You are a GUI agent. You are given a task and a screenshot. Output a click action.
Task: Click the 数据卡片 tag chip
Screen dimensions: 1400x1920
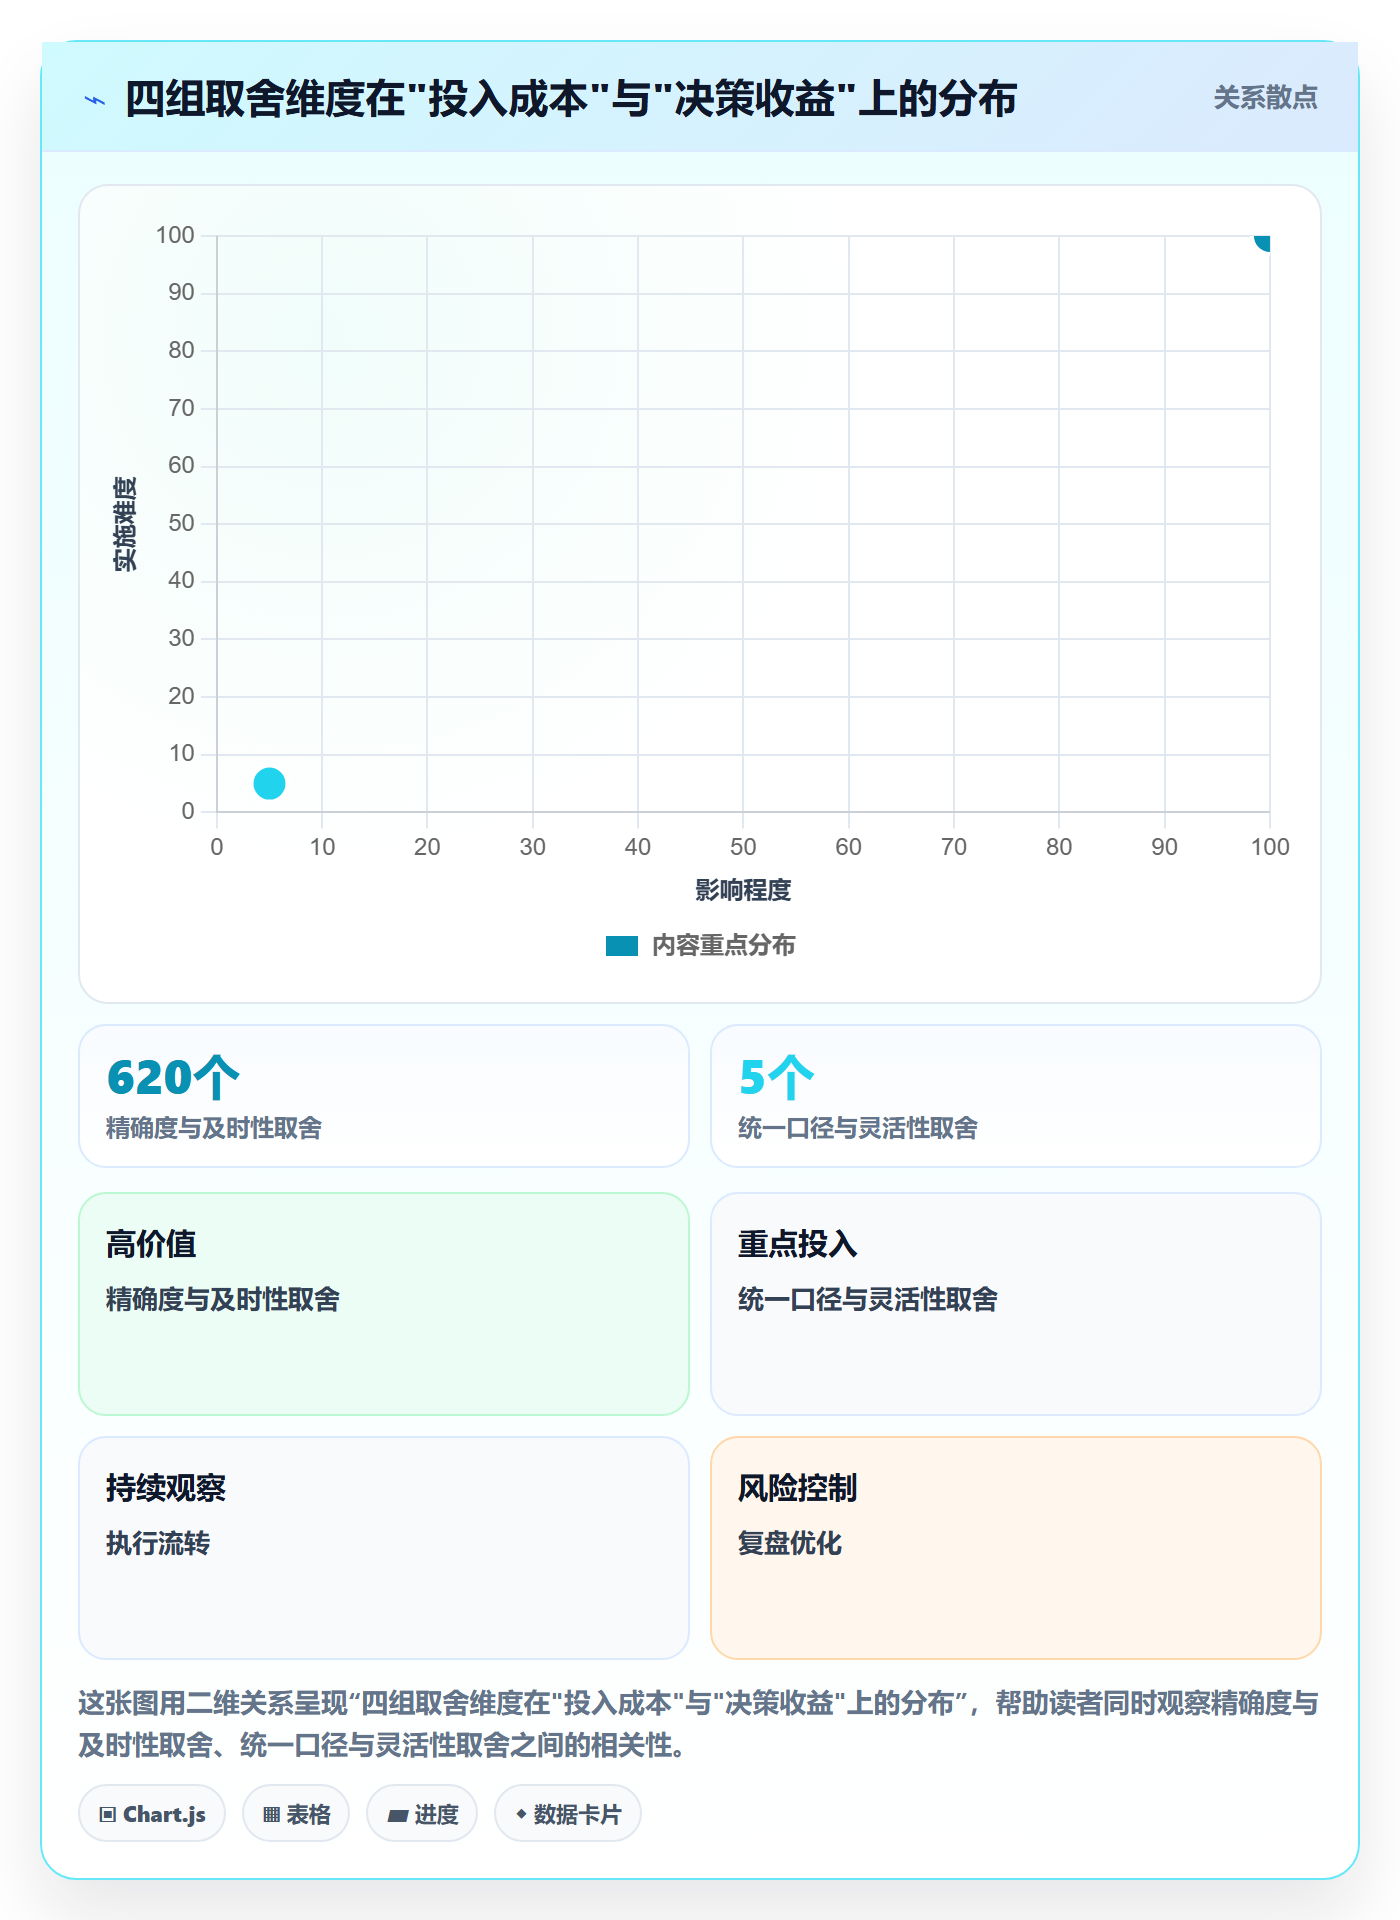(x=568, y=1814)
